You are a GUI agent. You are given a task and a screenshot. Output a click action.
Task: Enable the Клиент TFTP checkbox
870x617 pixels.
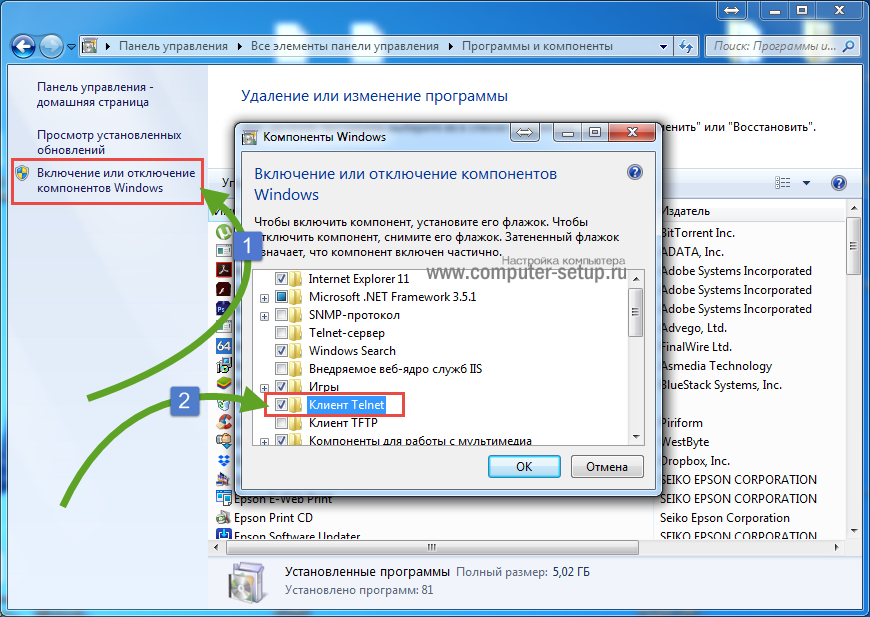tap(281, 423)
